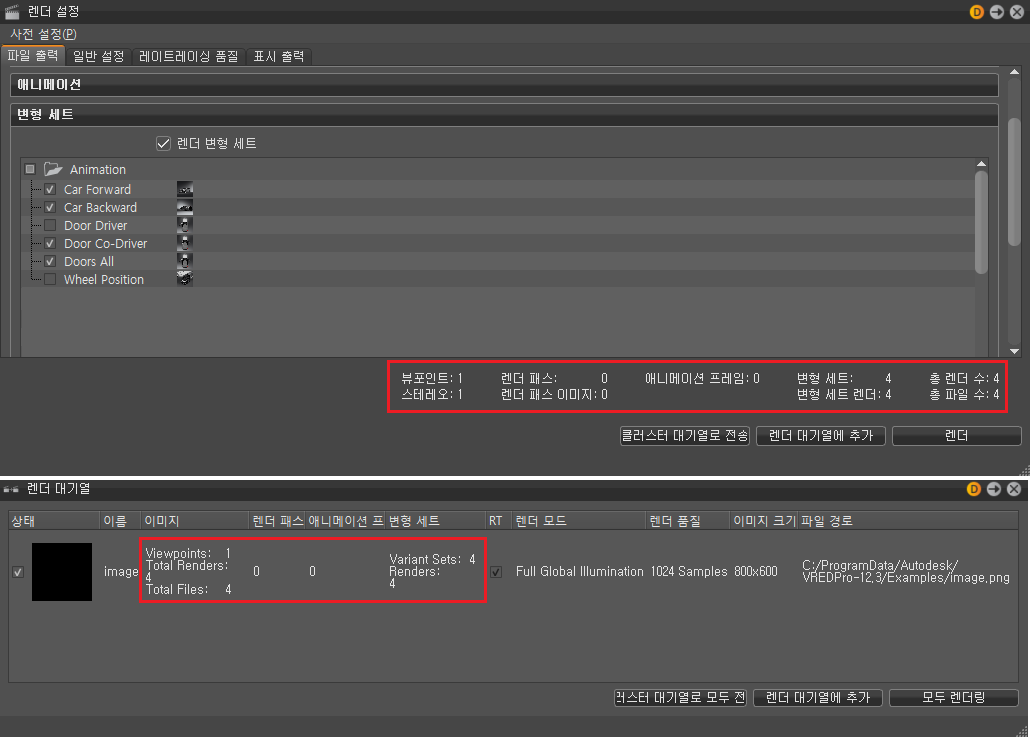Screen dimensions: 1030x738
Task: Click the Render Queue window icon
Action: coord(11,489)
